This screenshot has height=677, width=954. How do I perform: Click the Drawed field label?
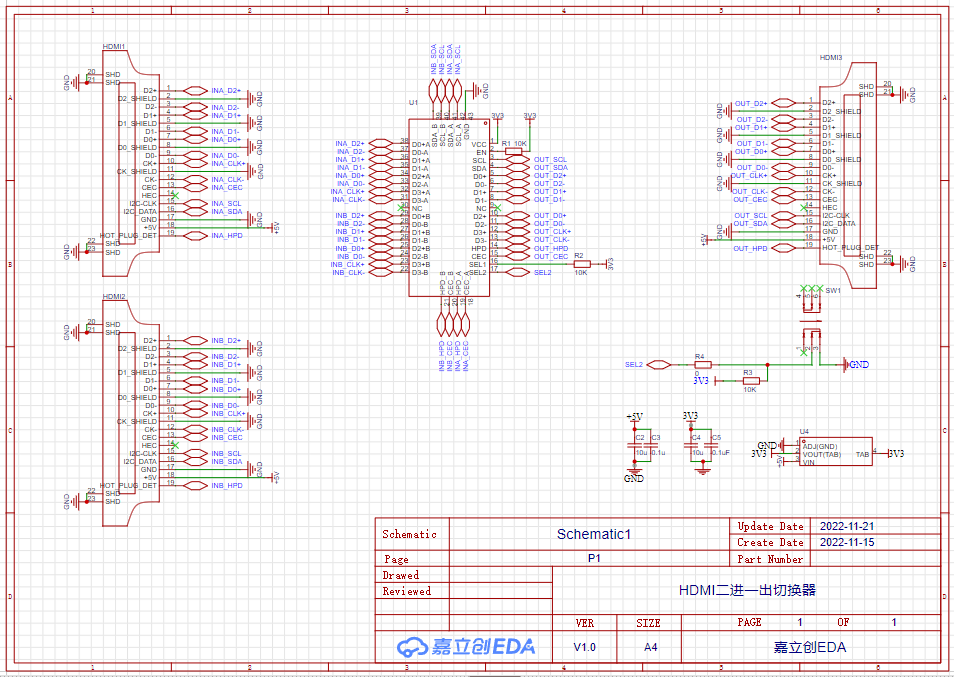(400, 575)
